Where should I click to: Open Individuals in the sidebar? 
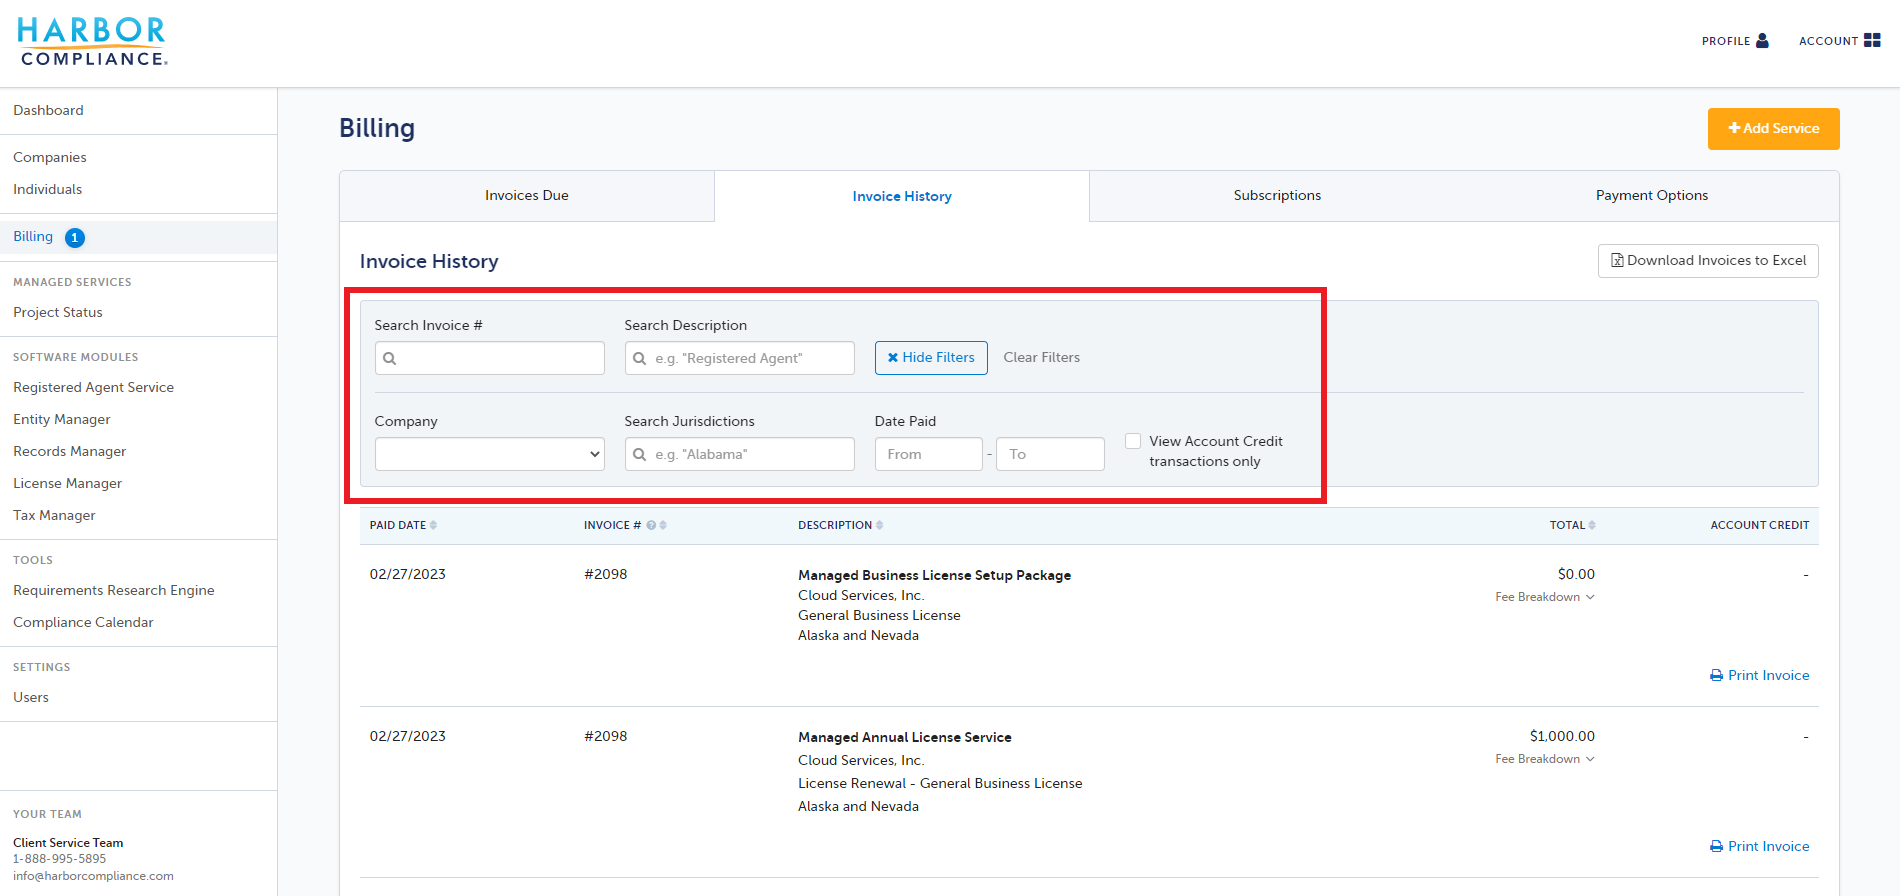click(x=48, y=189)
